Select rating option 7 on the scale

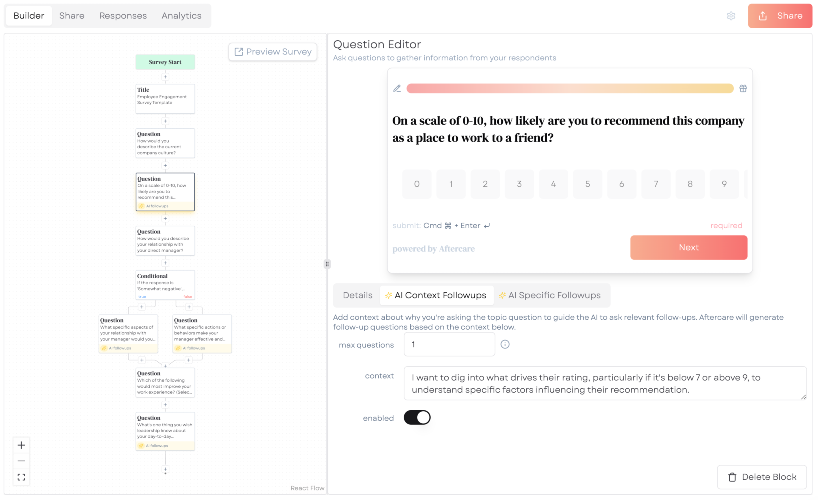(x=656, y=184)
